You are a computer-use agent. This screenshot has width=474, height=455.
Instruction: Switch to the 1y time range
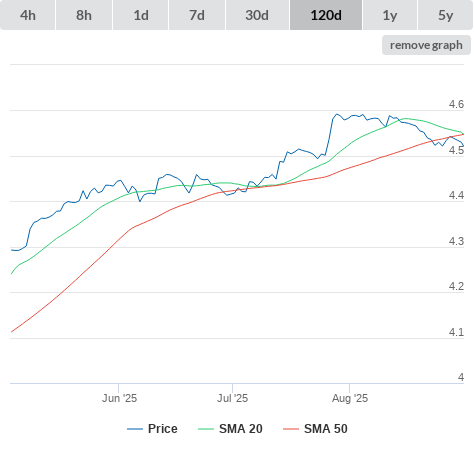click(x=390, y=15)
